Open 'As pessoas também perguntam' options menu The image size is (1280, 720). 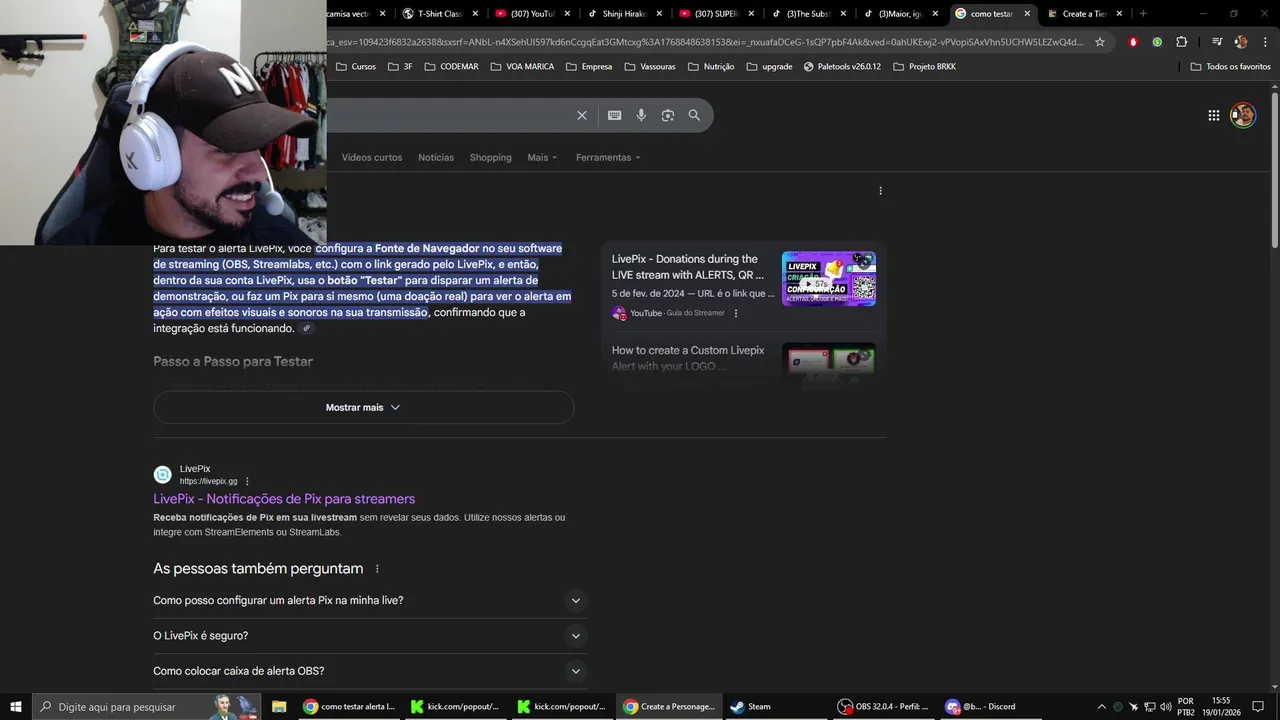[377, 569]
